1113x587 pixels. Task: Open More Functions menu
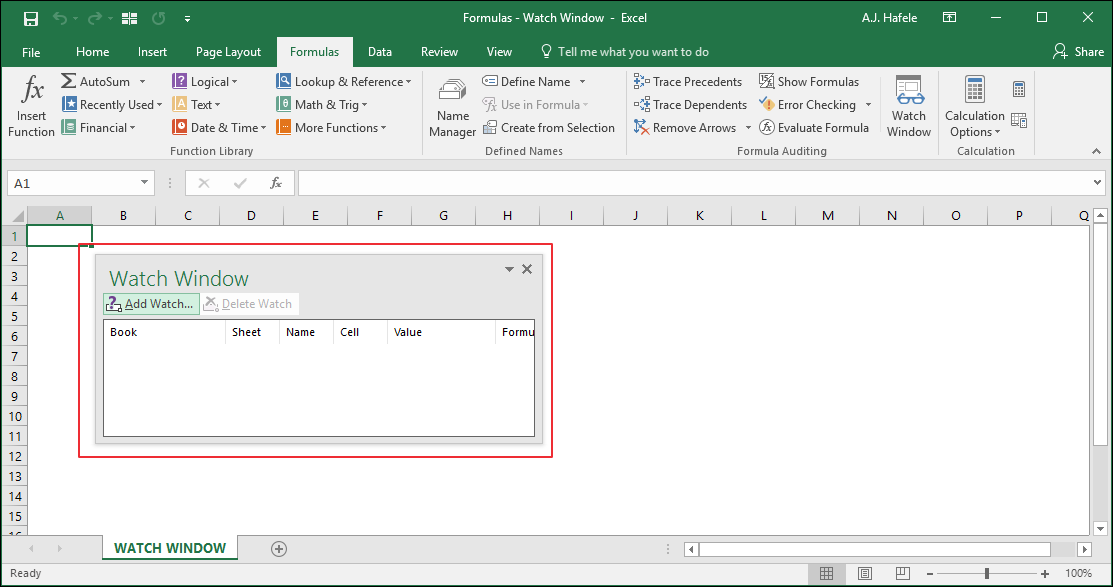point(331,128)
